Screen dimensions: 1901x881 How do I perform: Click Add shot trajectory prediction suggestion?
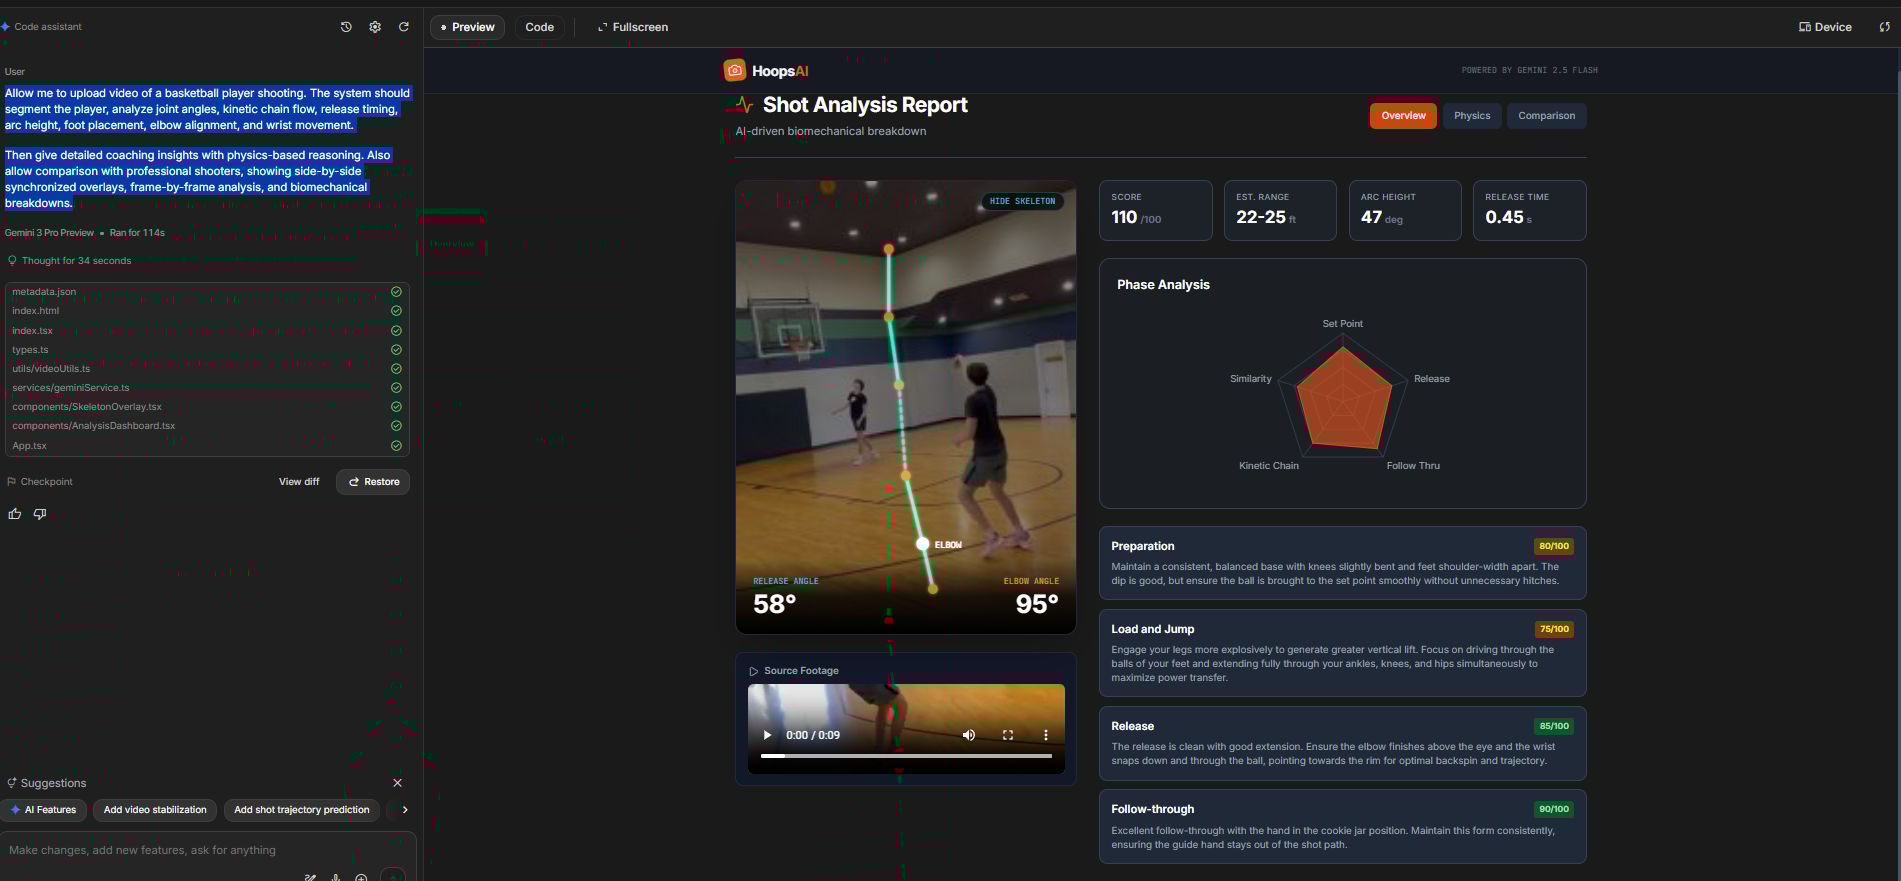pyautogui.click(x=302, y=810)
